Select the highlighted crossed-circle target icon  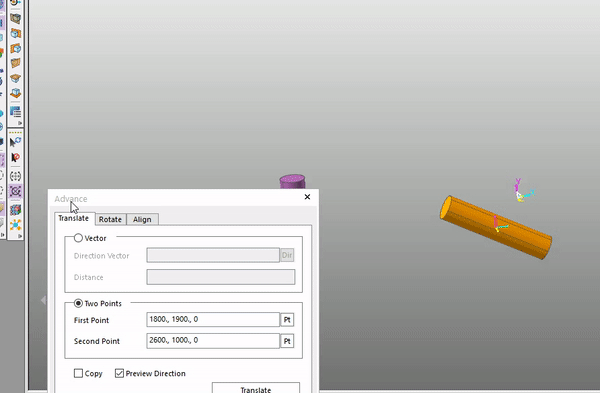[15, 191]
